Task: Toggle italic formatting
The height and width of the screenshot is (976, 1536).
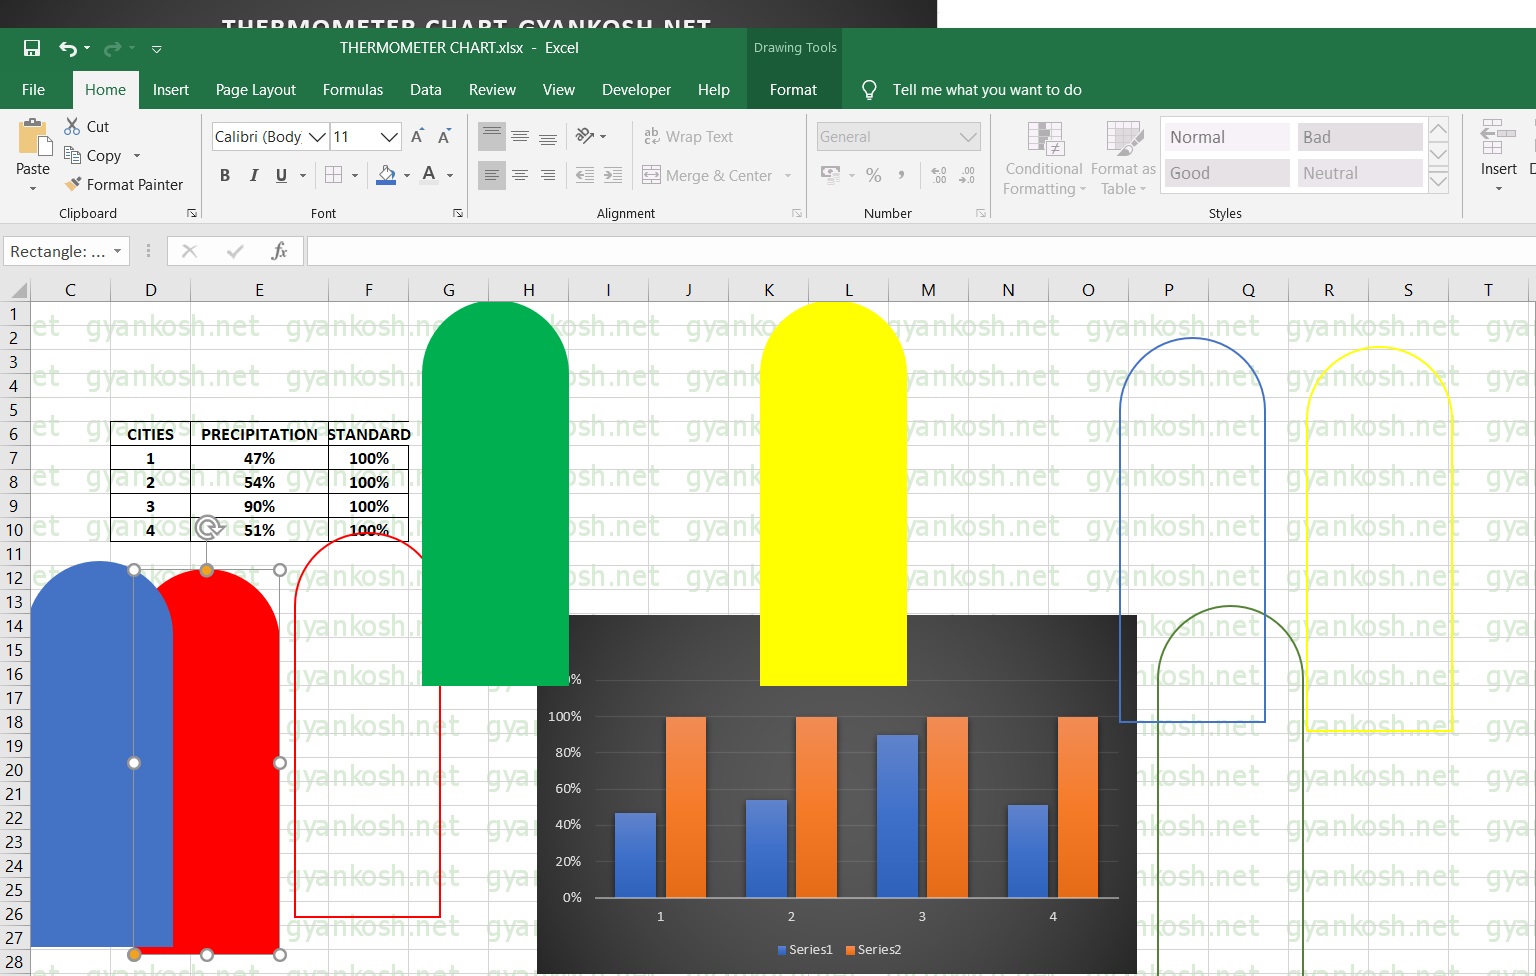Action: (x=253, y=175)
